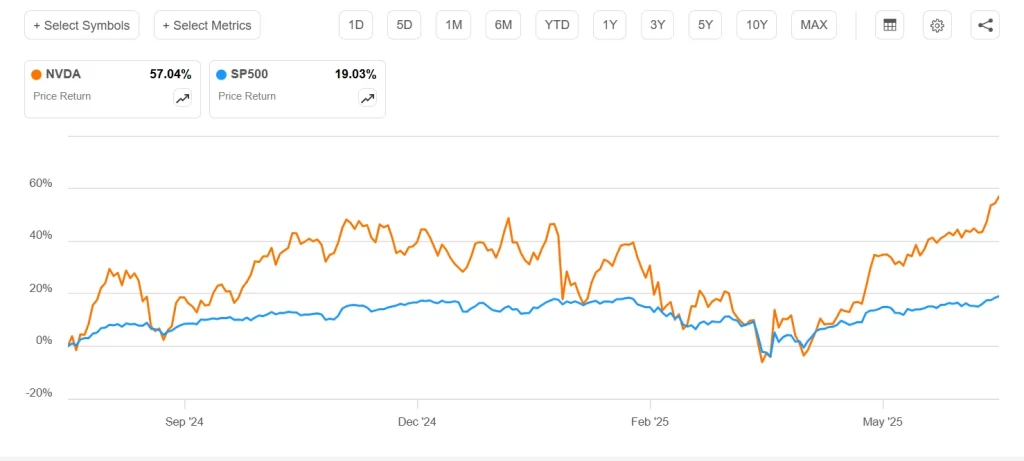Show the MAX price history

[814, 25]
